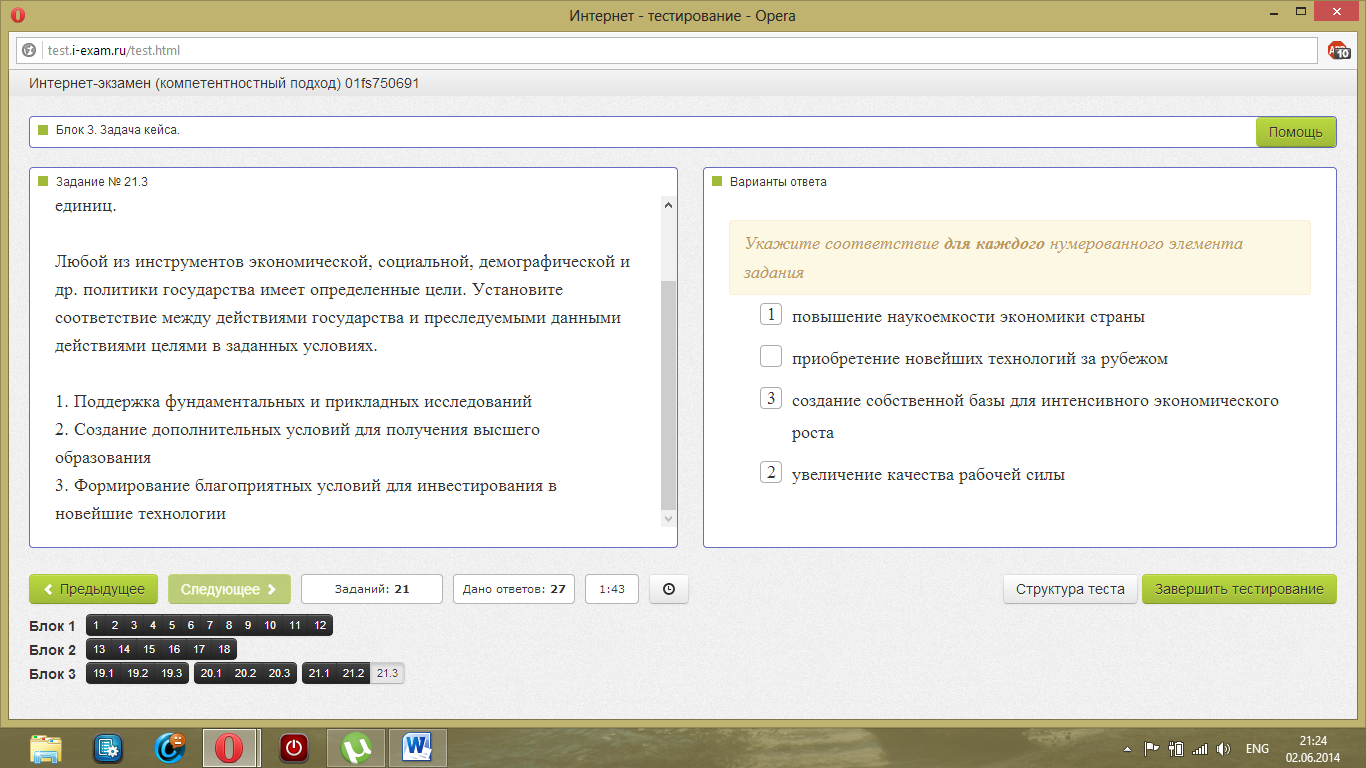Click empty box beside приобретение новейших технологий
The width and height of the screenshot is (1366, 768).
770,356
